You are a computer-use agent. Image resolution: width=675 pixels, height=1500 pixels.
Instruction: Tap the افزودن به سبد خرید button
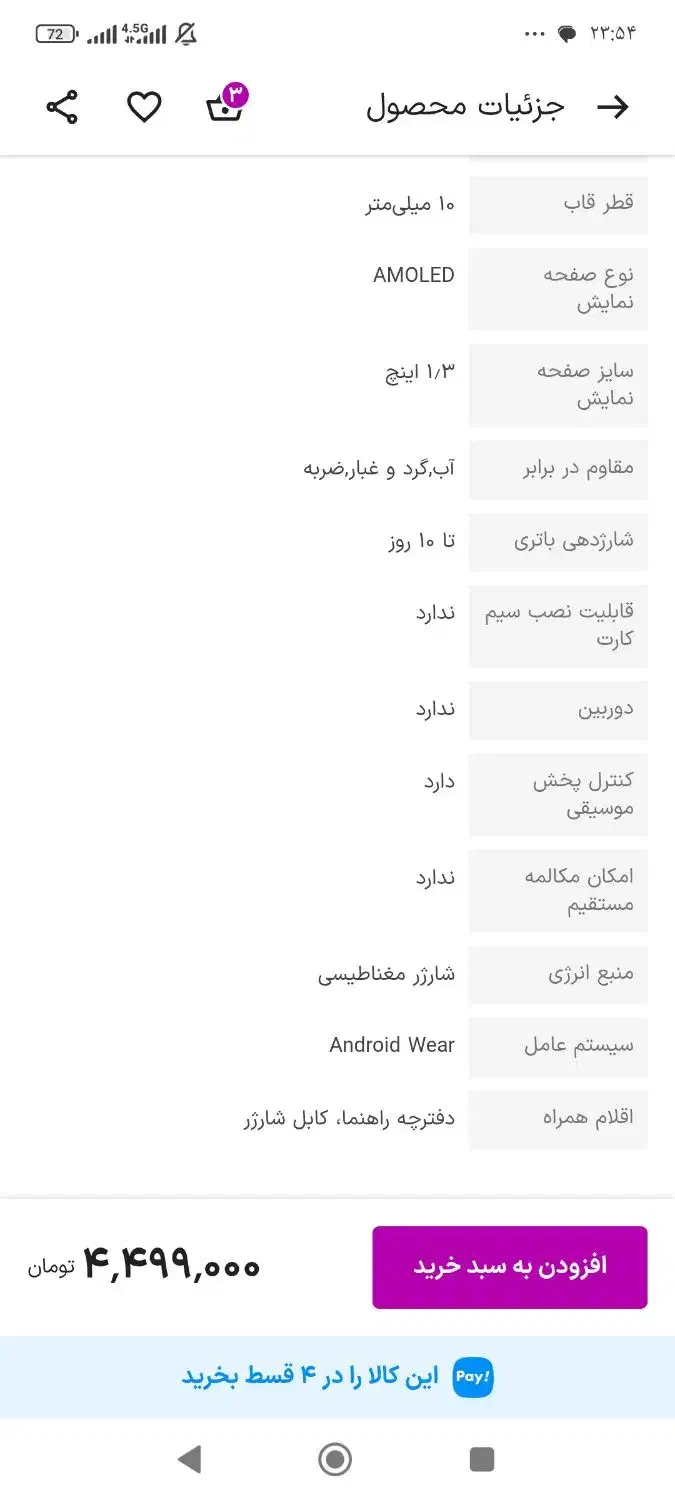pos(510,1265)
